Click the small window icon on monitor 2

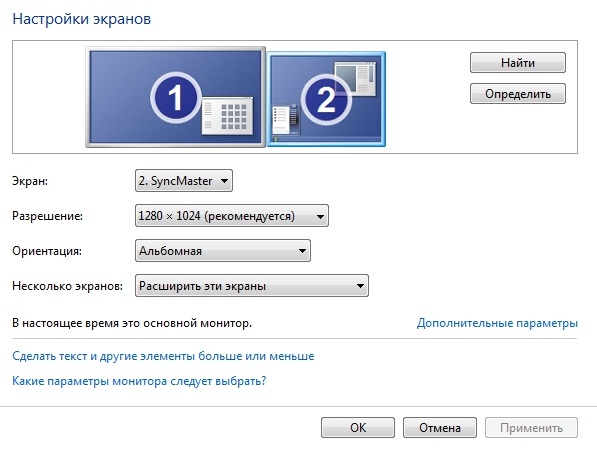(355, 78)
